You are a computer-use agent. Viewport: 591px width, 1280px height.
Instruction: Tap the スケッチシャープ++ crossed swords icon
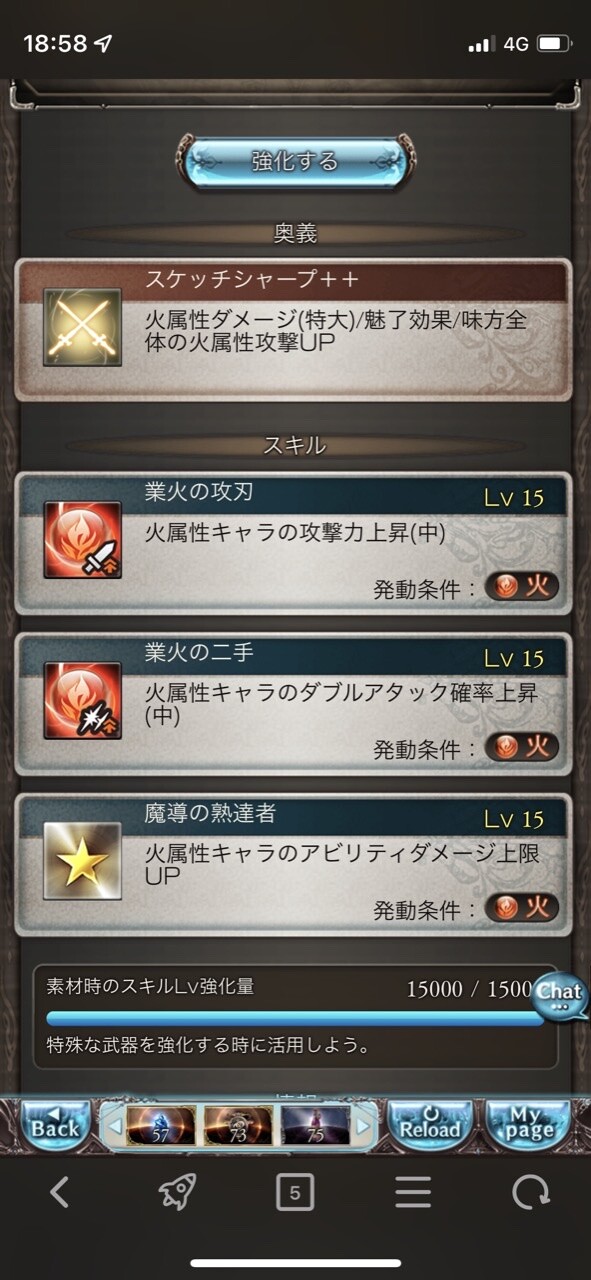click(82, 327)
